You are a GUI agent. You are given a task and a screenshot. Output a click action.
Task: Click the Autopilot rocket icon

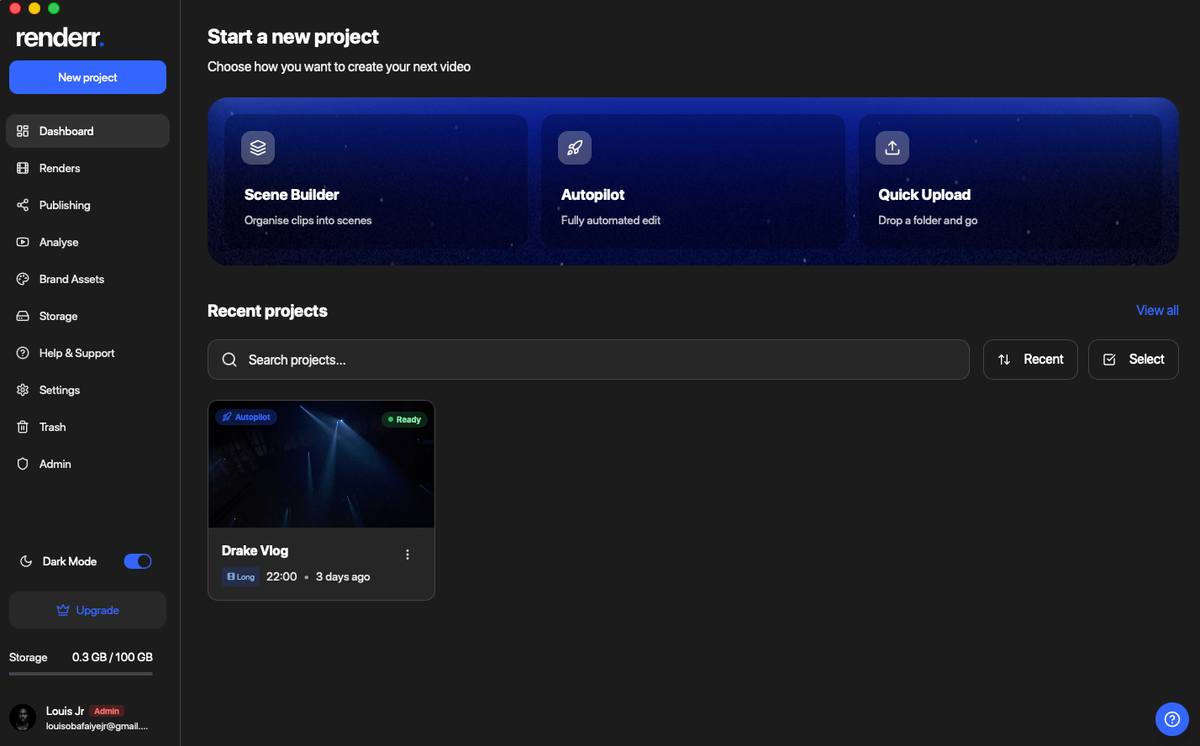pos(575,148)
